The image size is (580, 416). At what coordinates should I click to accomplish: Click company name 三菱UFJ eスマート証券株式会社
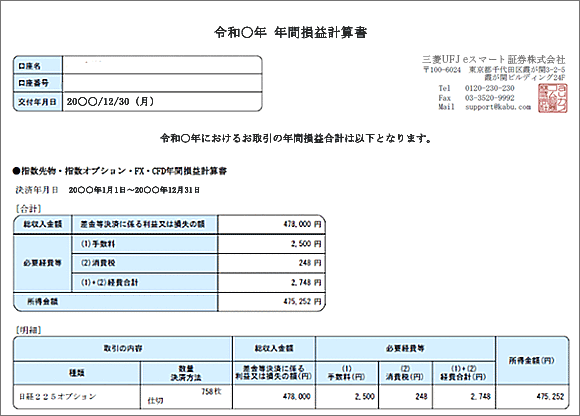(x=494, y=59)
